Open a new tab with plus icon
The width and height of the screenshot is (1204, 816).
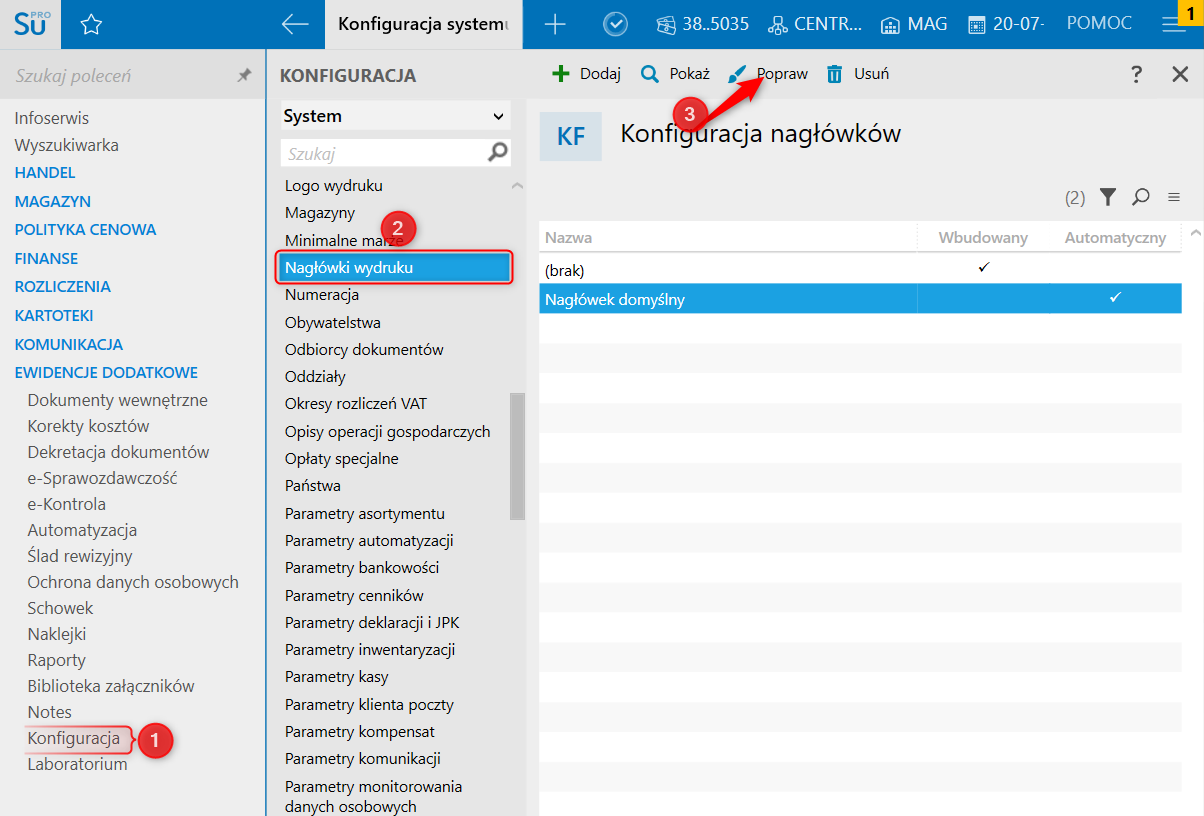click(554, 25)
